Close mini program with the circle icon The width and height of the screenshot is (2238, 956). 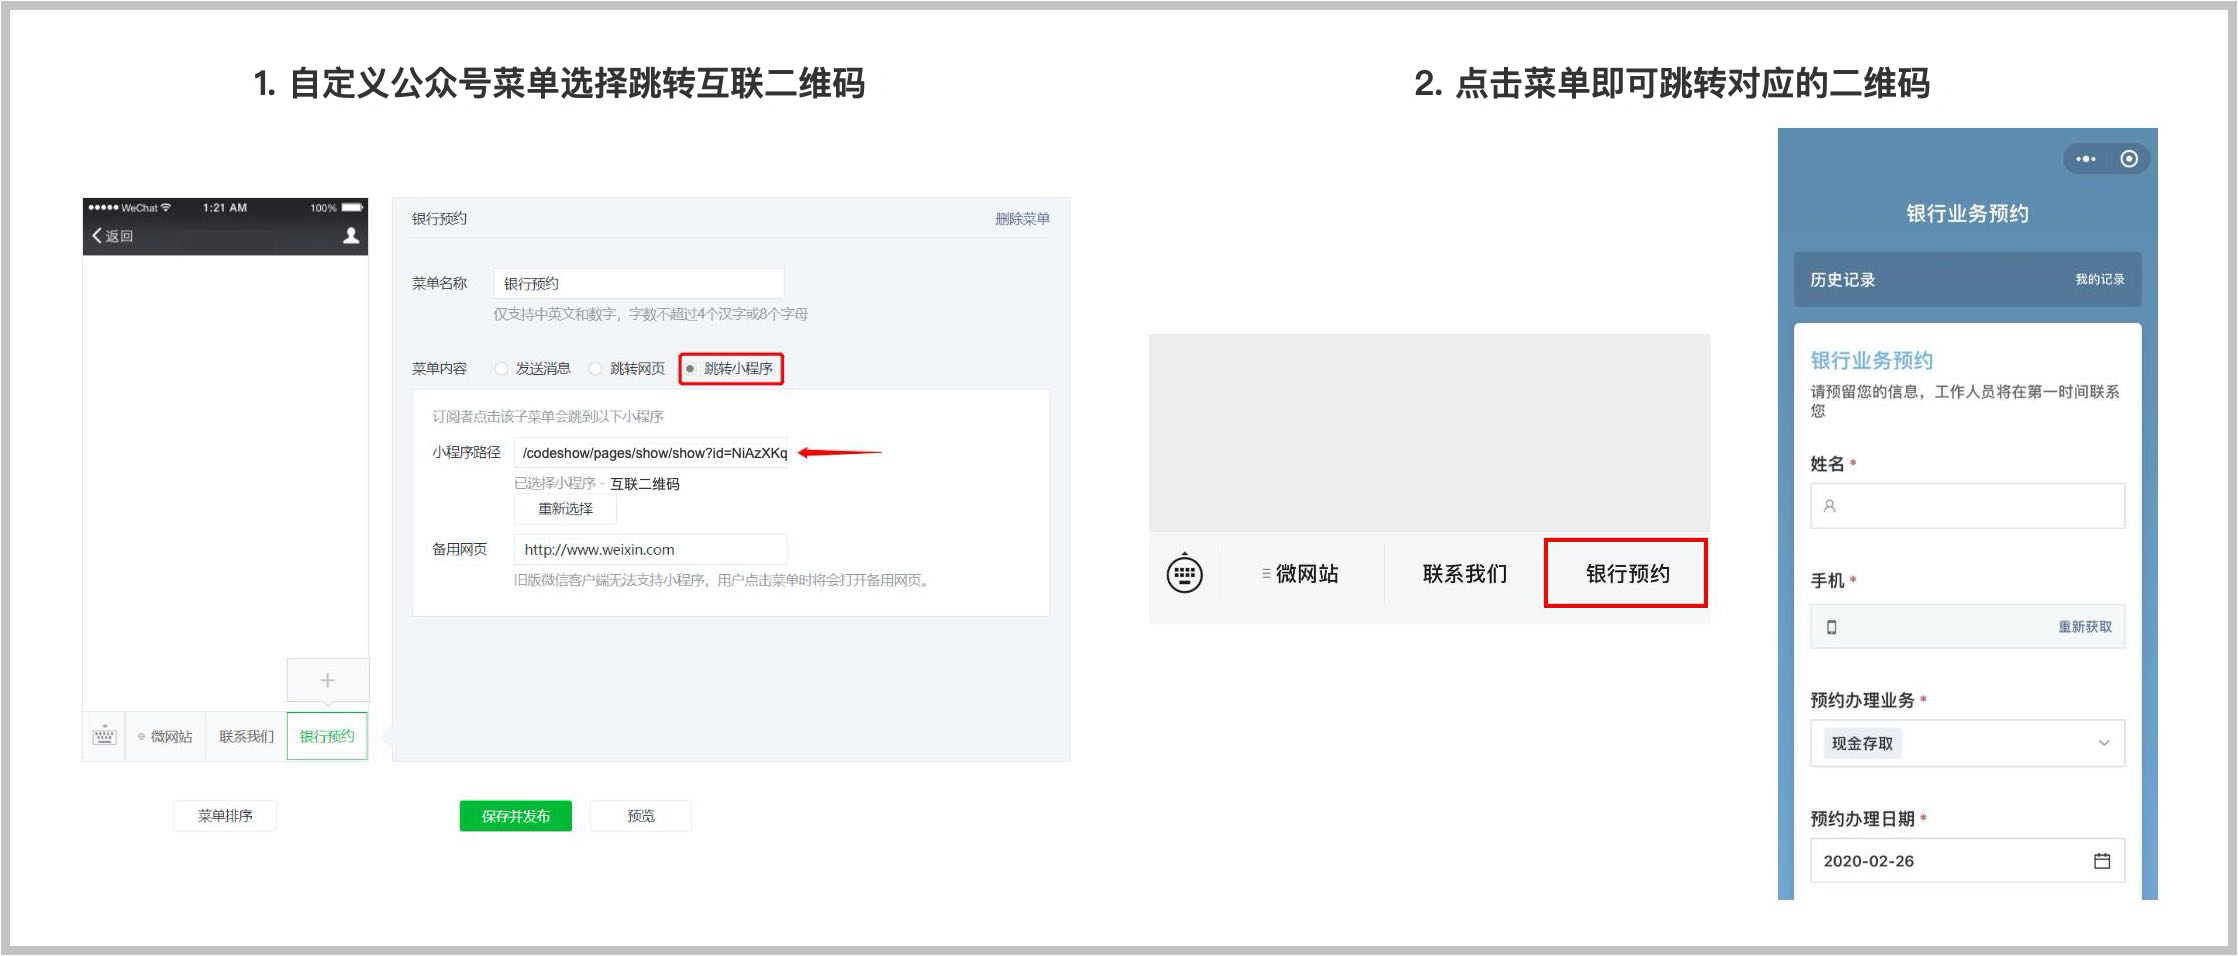coord(2129,159)
